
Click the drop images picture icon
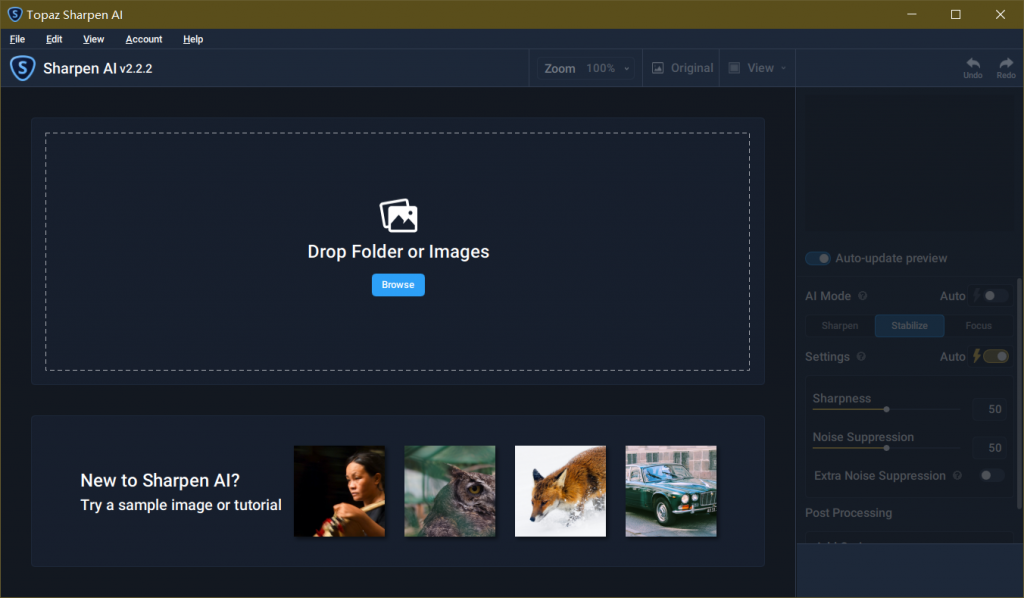398,216
